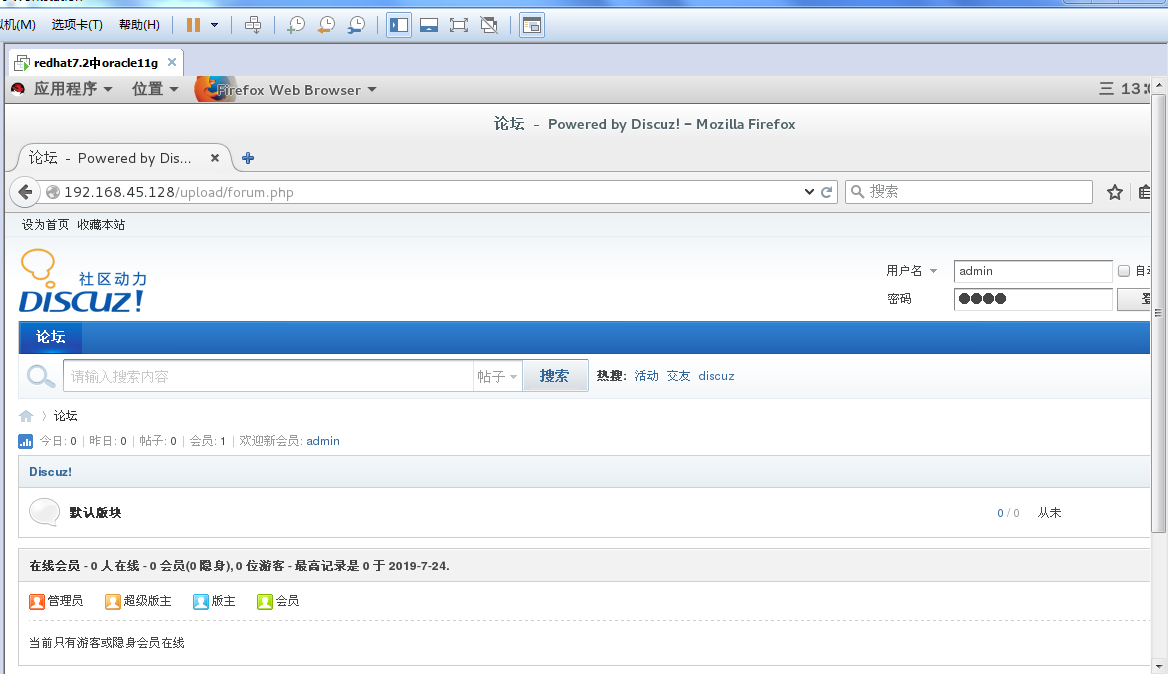Expand the 用户名 login type dropdown
Screen dimensions: 1168x674
[933, 271]
